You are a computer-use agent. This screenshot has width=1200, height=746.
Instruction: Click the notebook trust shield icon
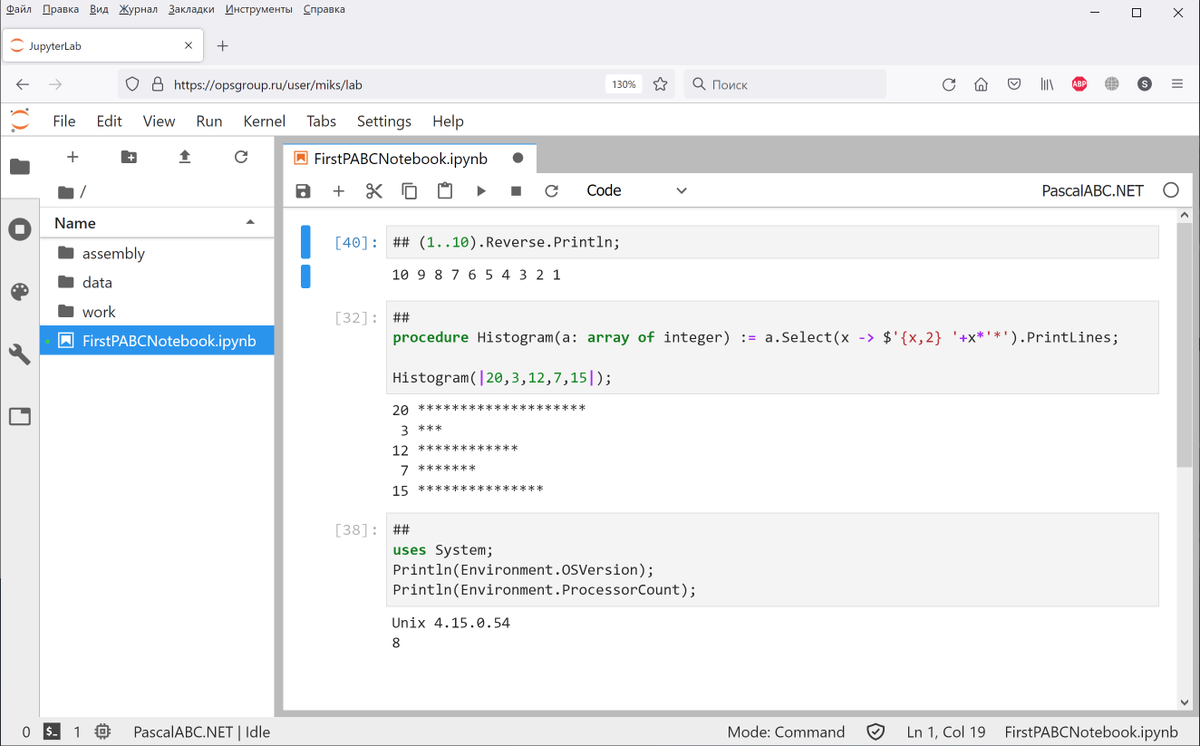tap(875, 732)
